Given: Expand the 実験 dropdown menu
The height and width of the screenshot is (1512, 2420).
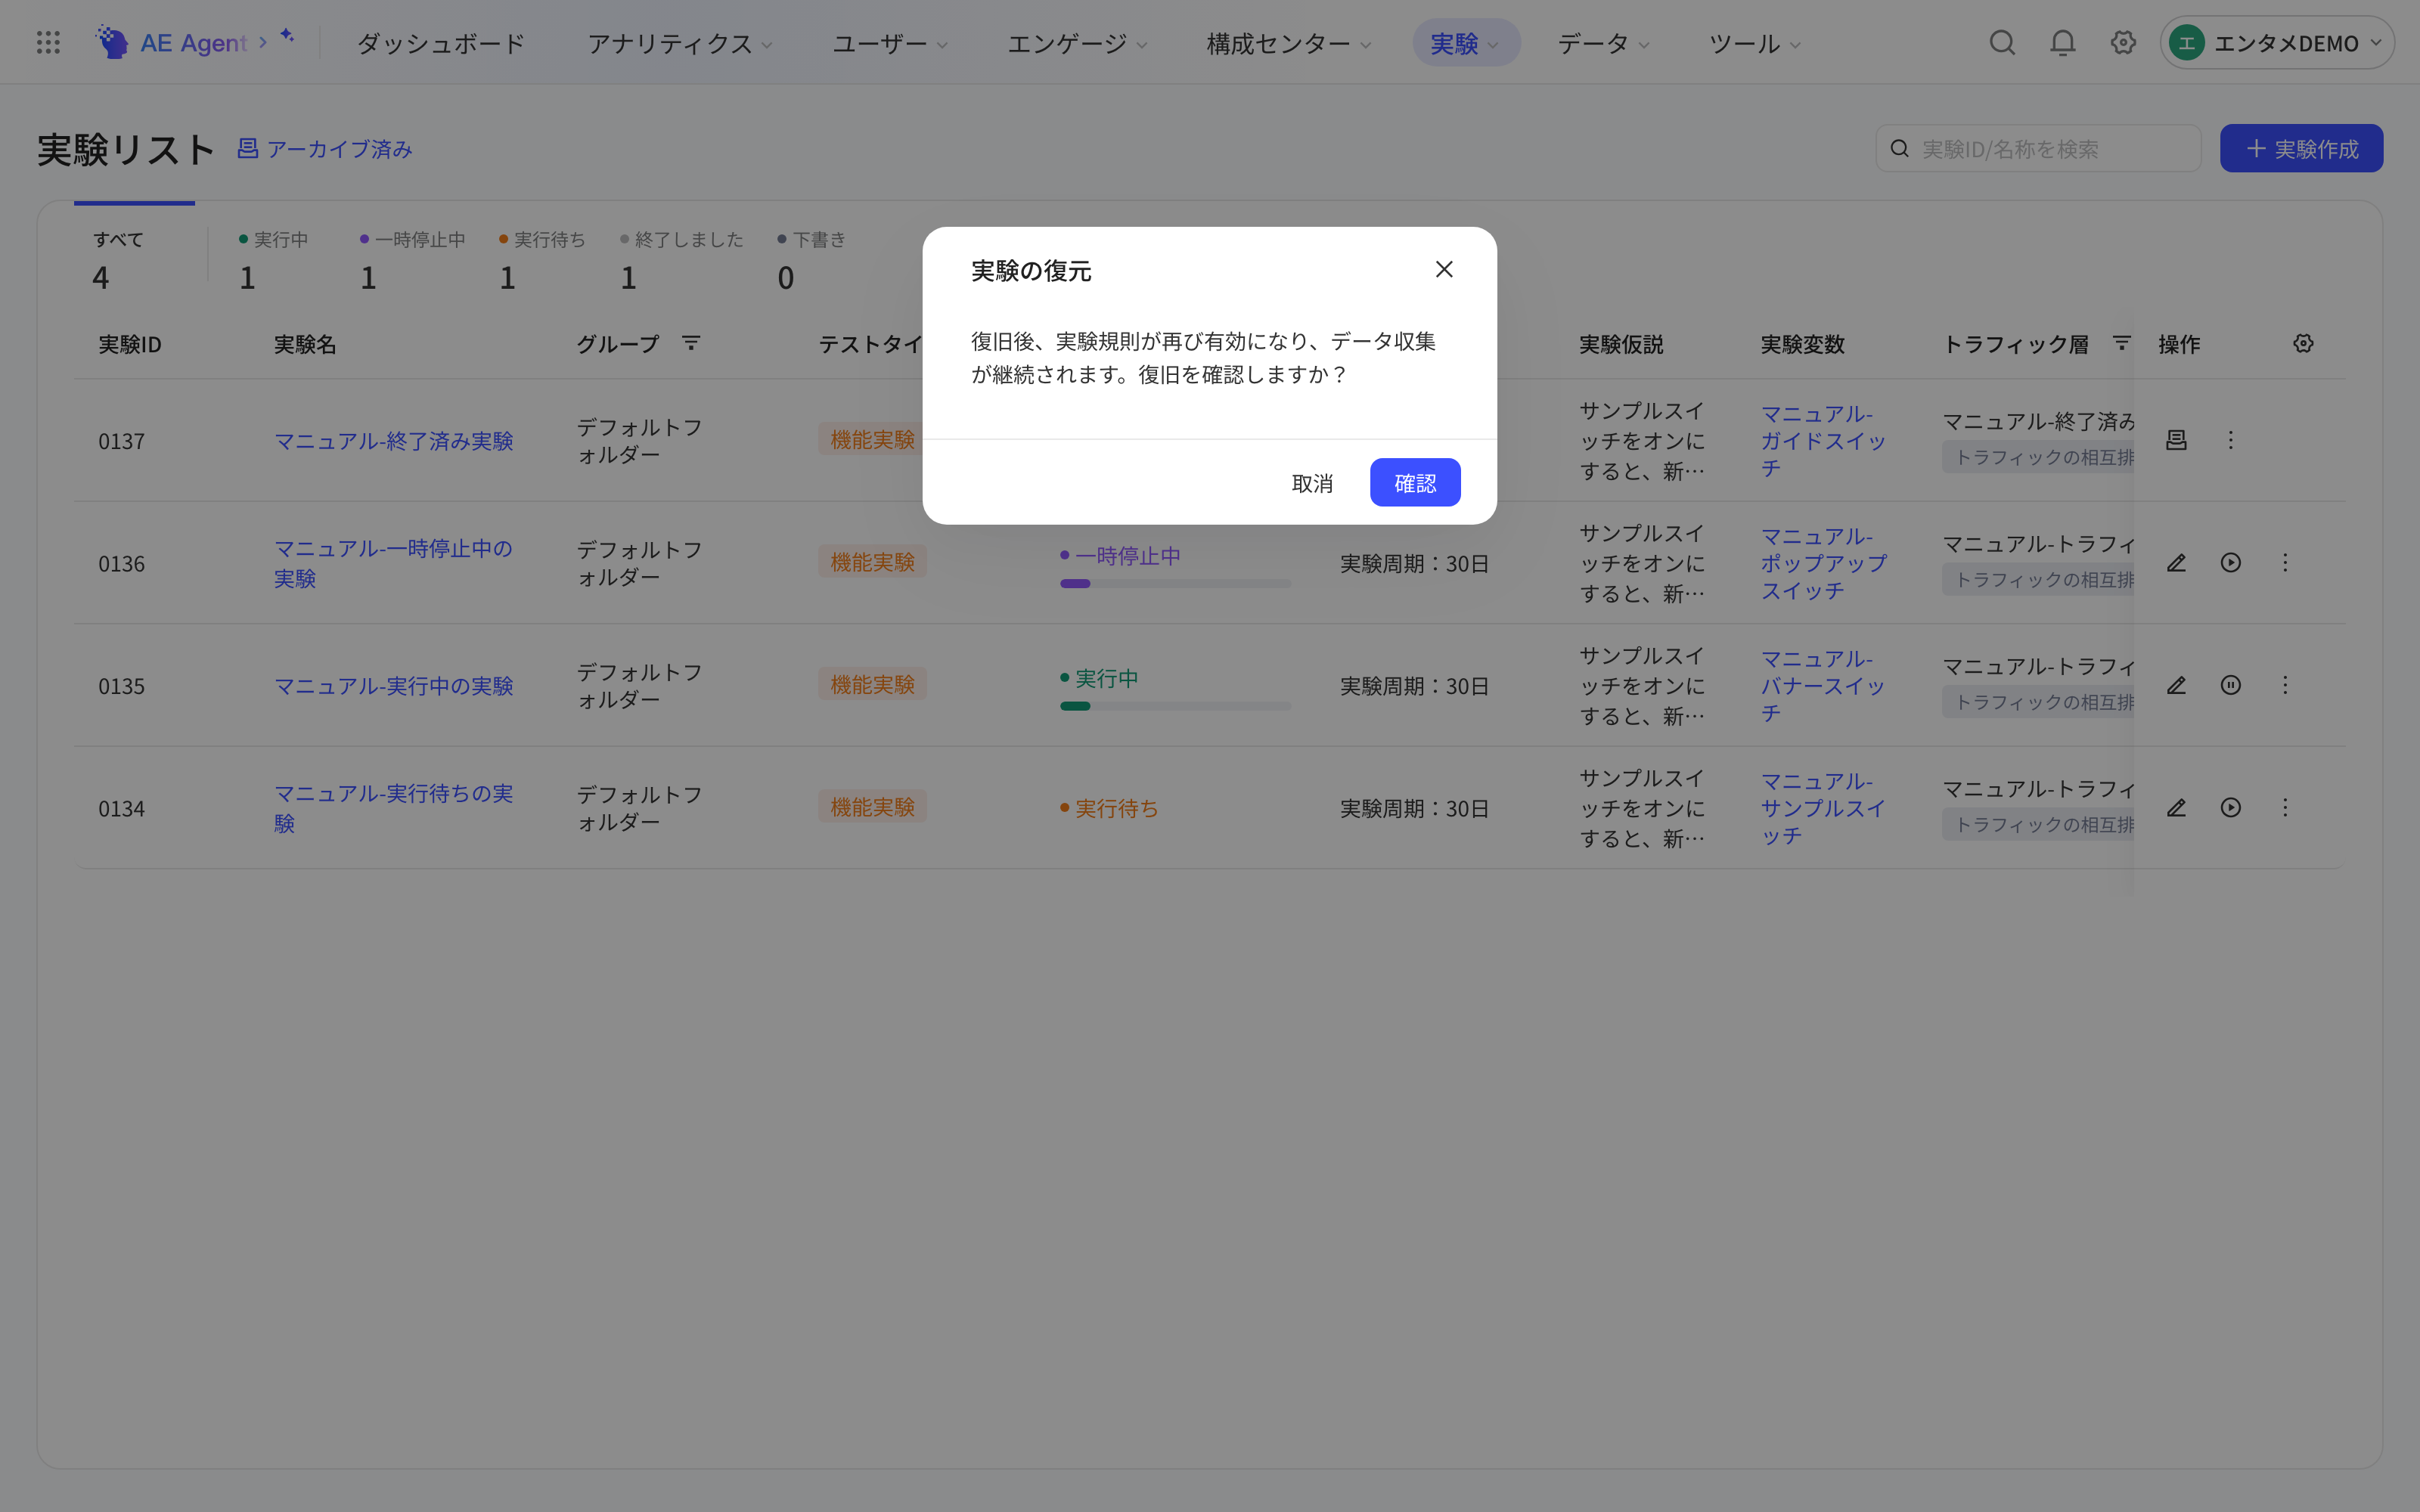Looking at the screenshot, I should (1465, 43).
